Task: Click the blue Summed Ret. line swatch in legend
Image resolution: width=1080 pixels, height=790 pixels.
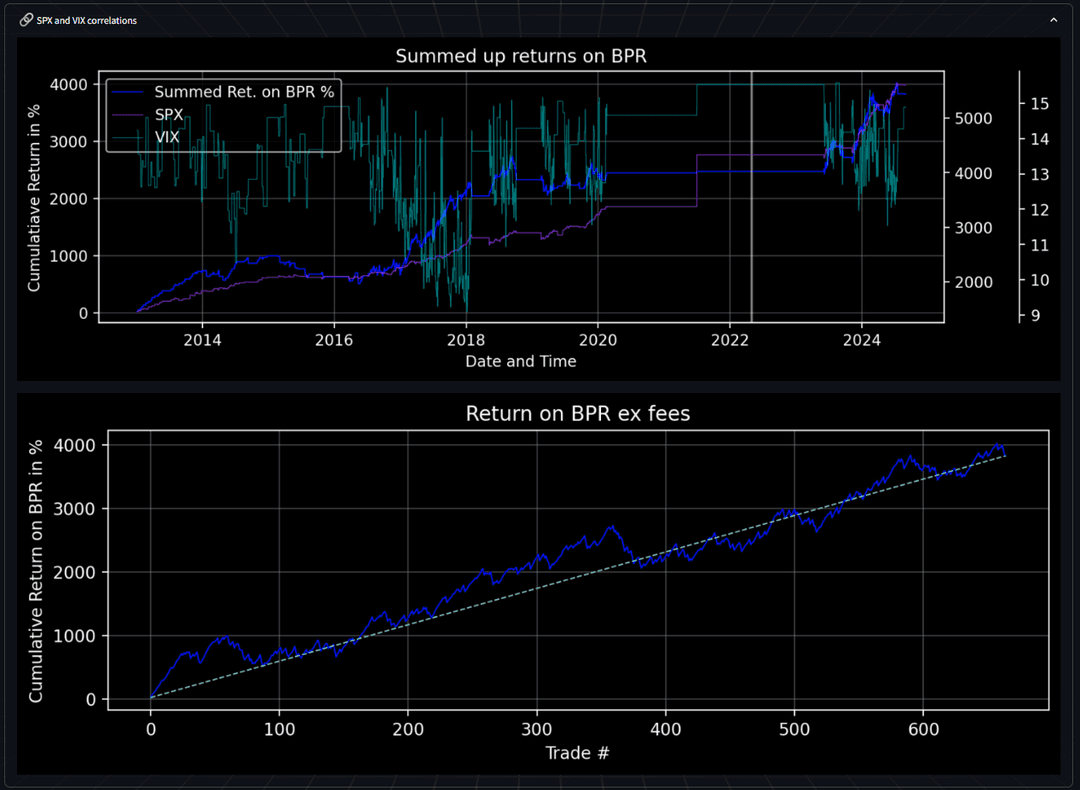Action: point(129,93)
